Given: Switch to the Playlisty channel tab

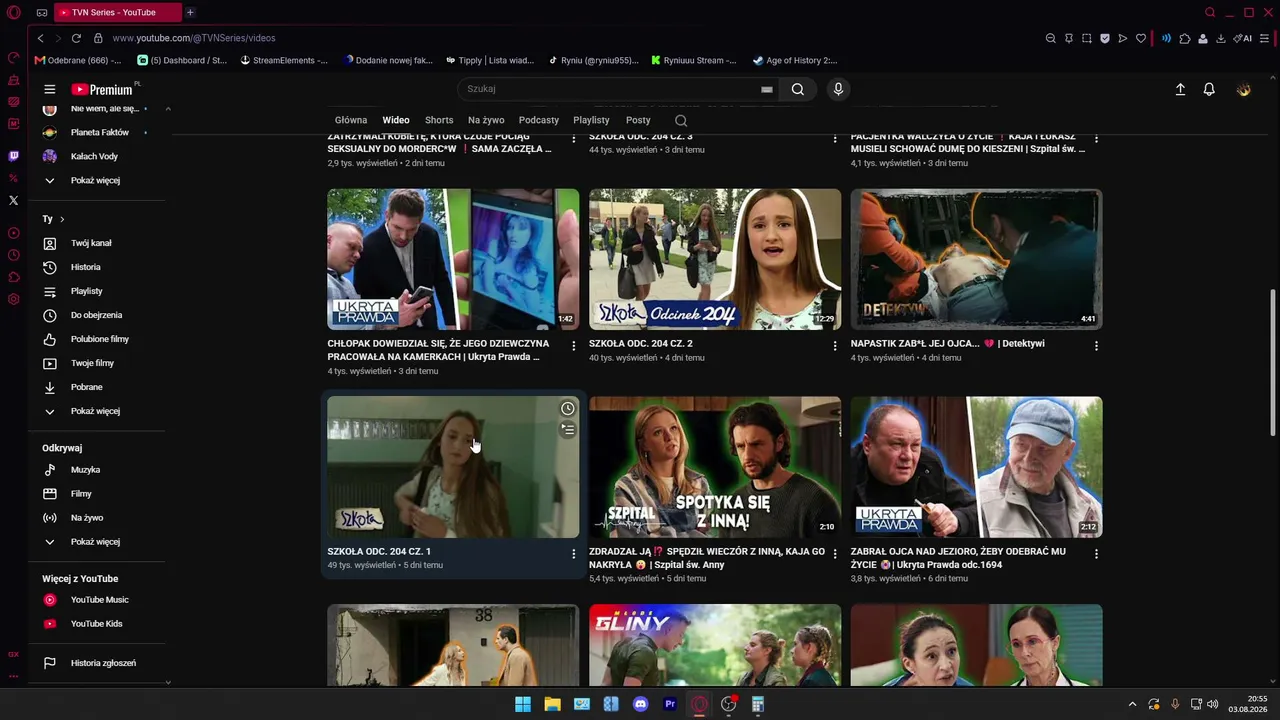Looking at the screenshot, I should 591,120.
